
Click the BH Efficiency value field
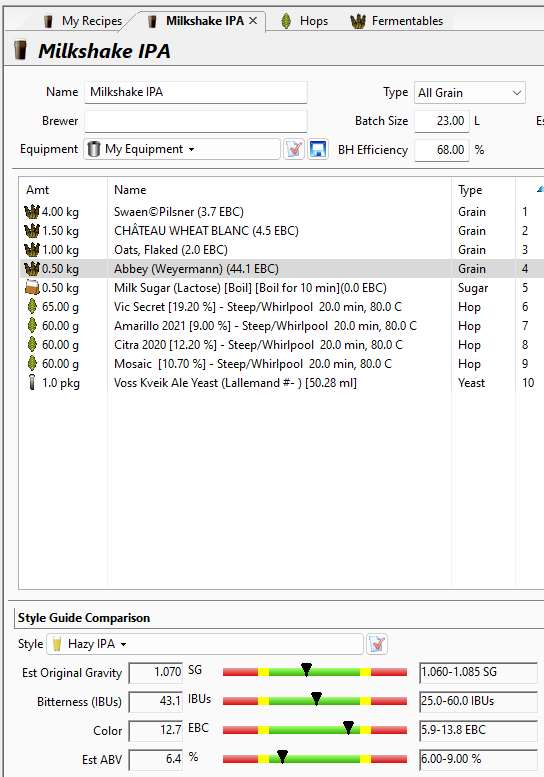tap(441, 150)
